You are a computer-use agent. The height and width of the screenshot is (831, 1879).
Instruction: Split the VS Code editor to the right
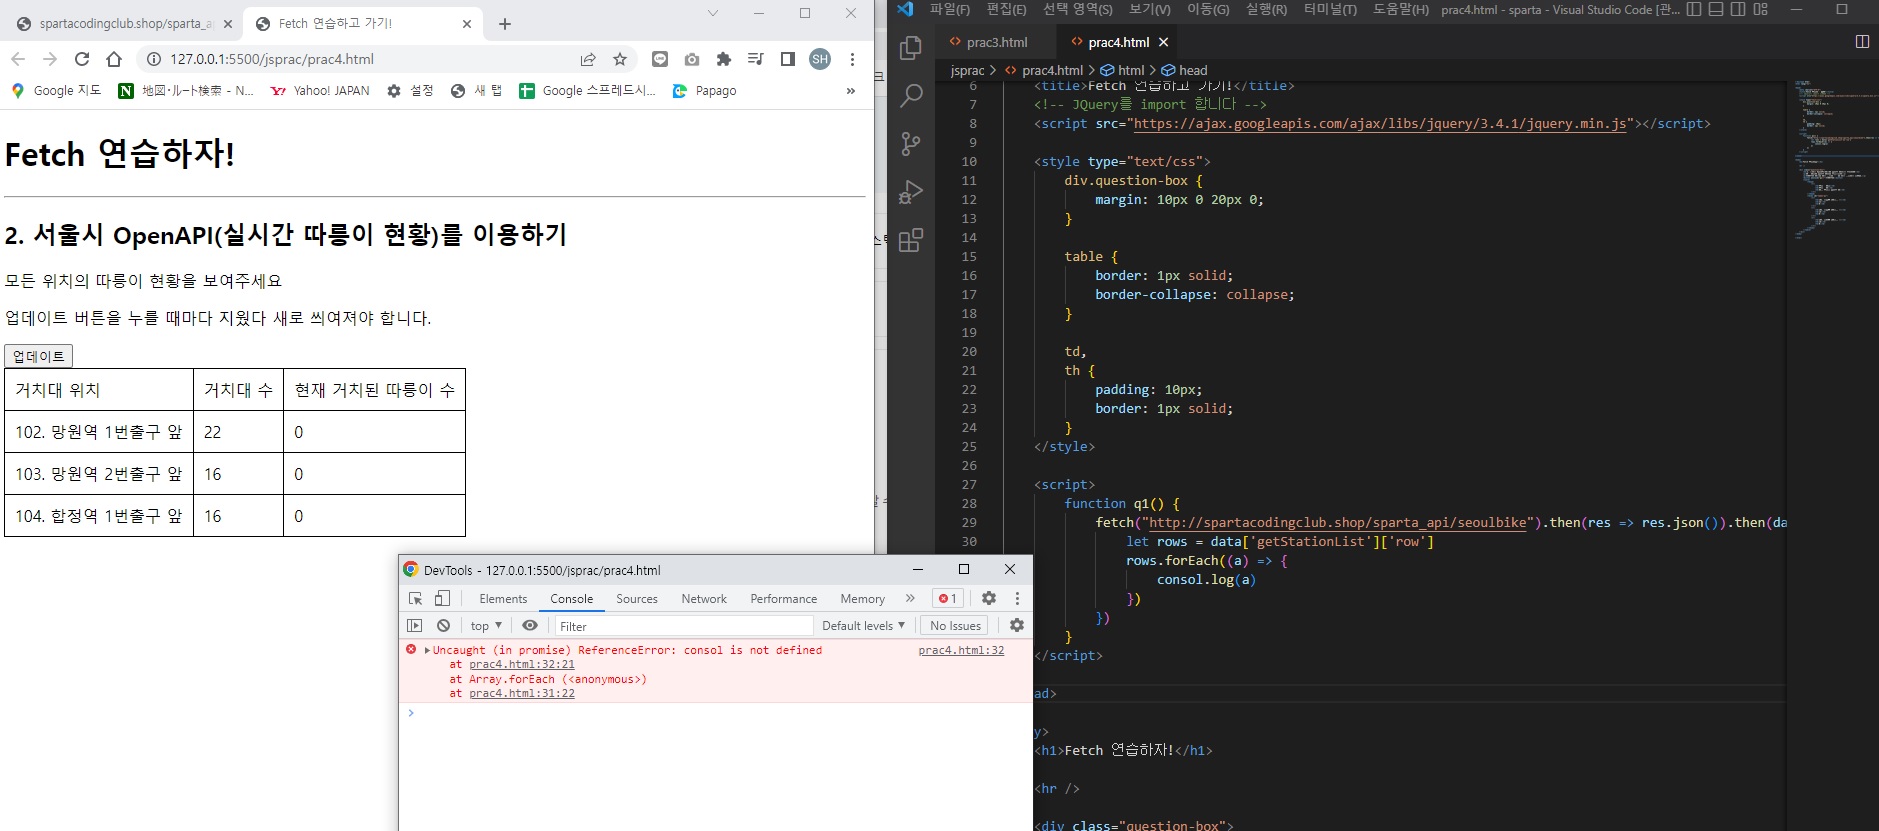coord(1862,42)
